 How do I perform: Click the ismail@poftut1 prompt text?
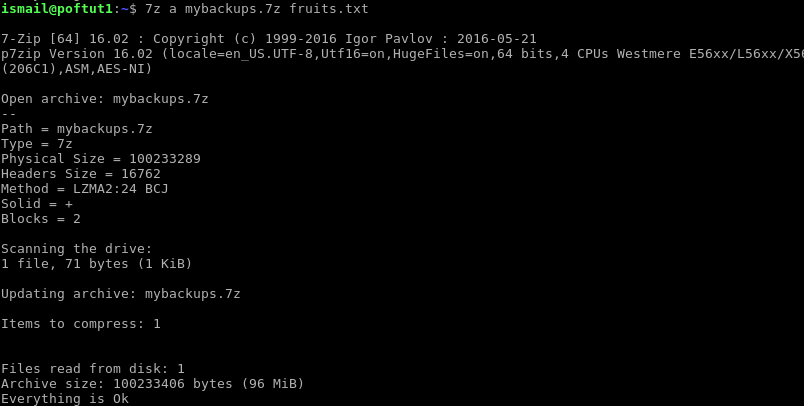(56, 9)
